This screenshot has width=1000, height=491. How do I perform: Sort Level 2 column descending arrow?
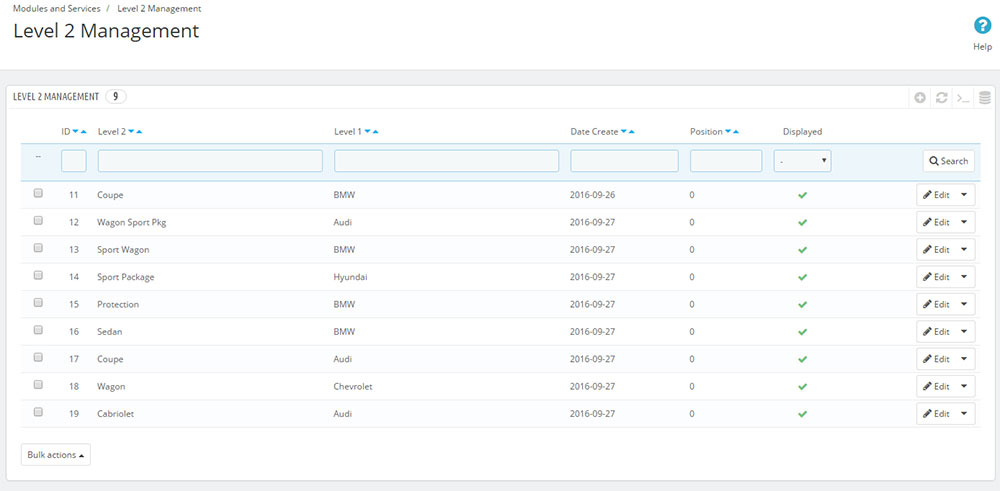coord(131,131)
